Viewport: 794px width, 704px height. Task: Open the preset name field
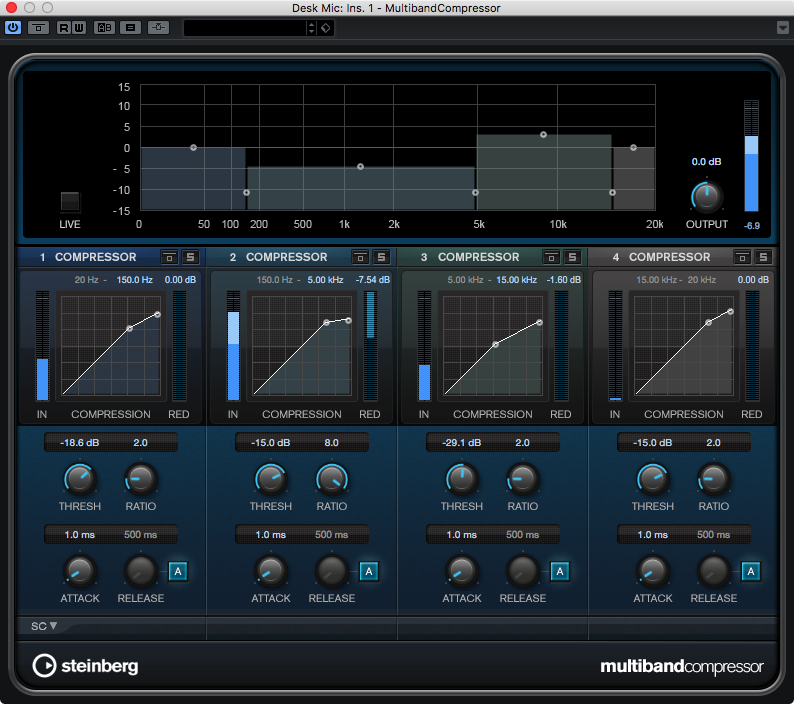pos(245,28)
